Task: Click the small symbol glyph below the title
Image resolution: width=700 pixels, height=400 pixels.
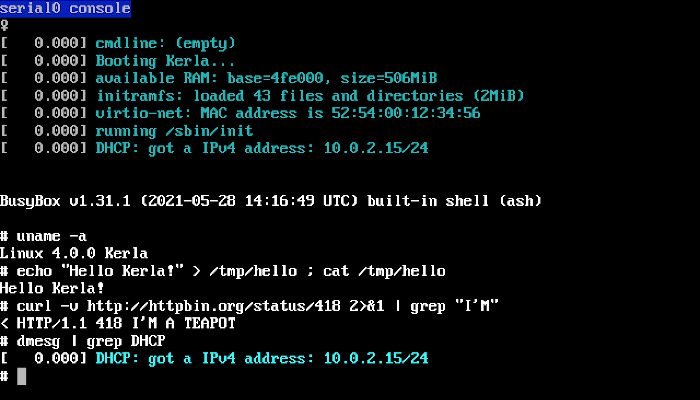Action: coord(4,25)
